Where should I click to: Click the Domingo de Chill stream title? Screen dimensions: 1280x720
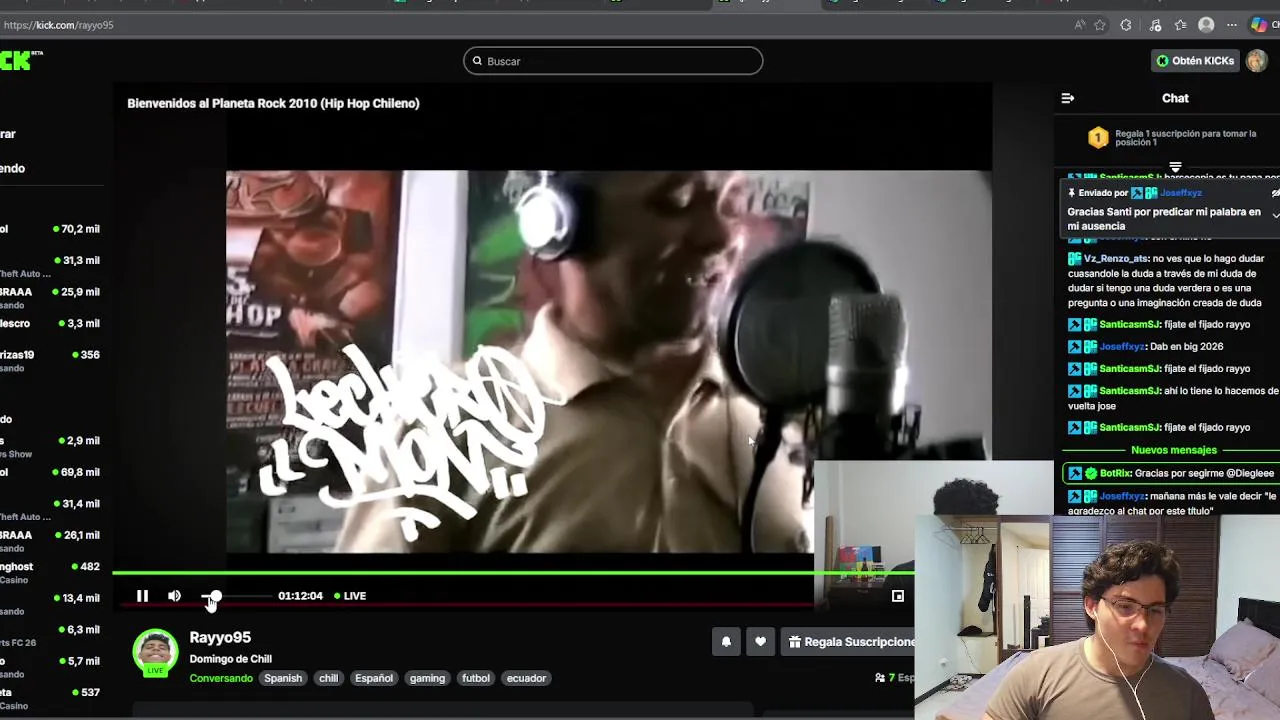231,659
